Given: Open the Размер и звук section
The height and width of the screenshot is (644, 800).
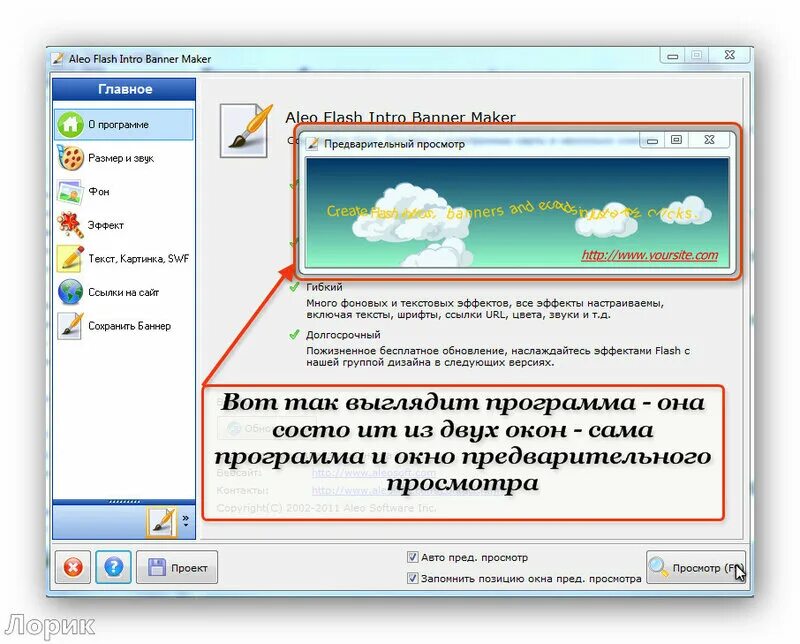Looking at the screenshot, I should (x=124, y=158).
